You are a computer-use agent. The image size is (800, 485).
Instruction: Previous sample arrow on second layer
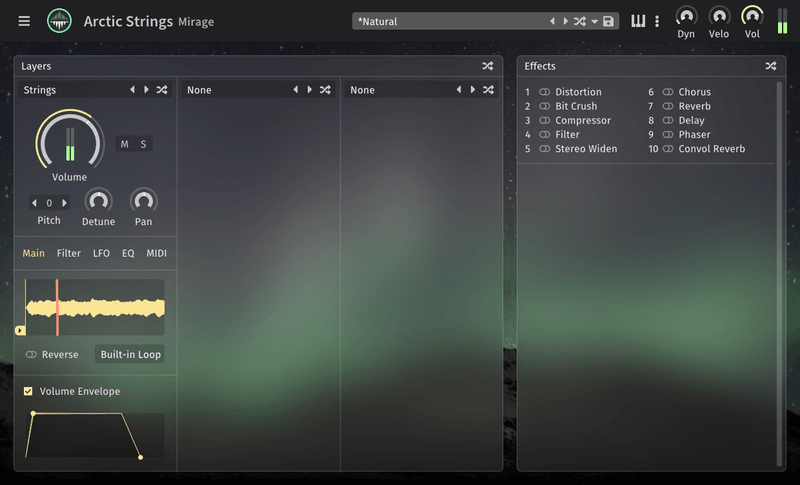296,90
